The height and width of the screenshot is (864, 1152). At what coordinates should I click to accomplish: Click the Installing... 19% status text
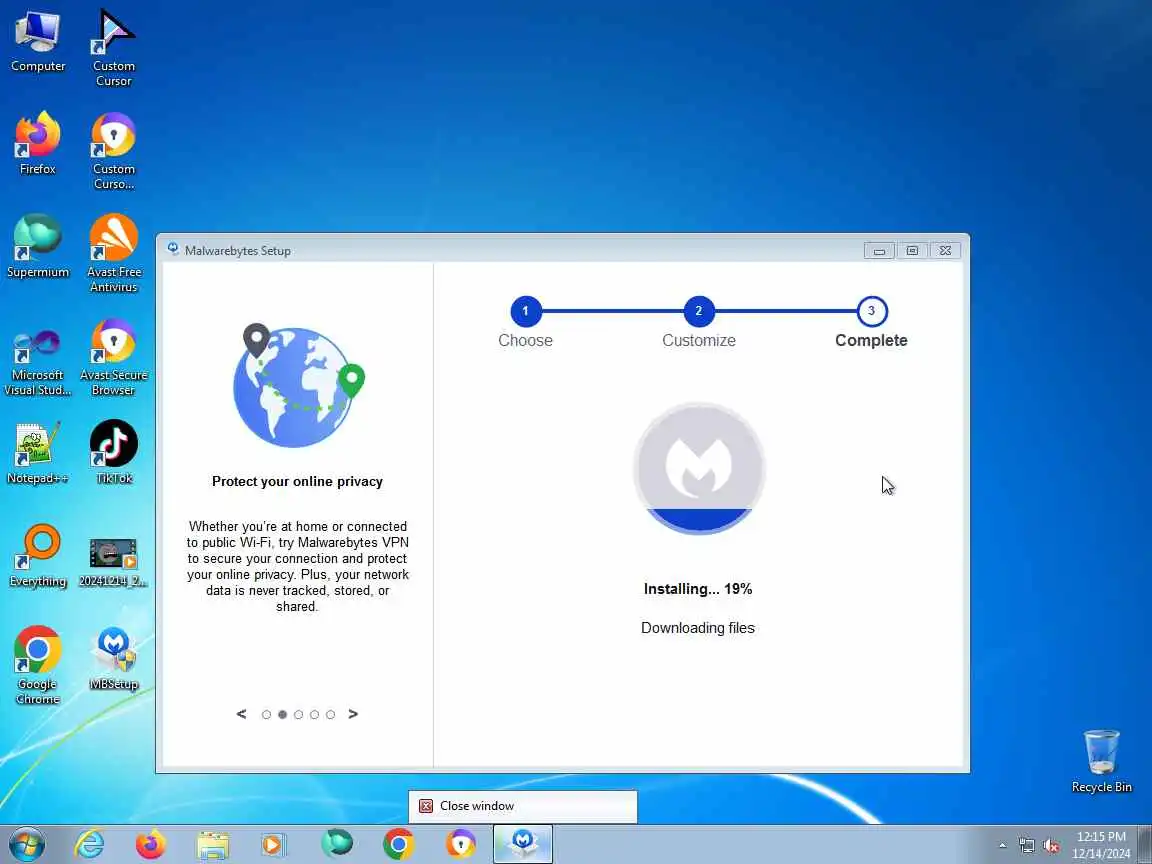click(698, 589)
